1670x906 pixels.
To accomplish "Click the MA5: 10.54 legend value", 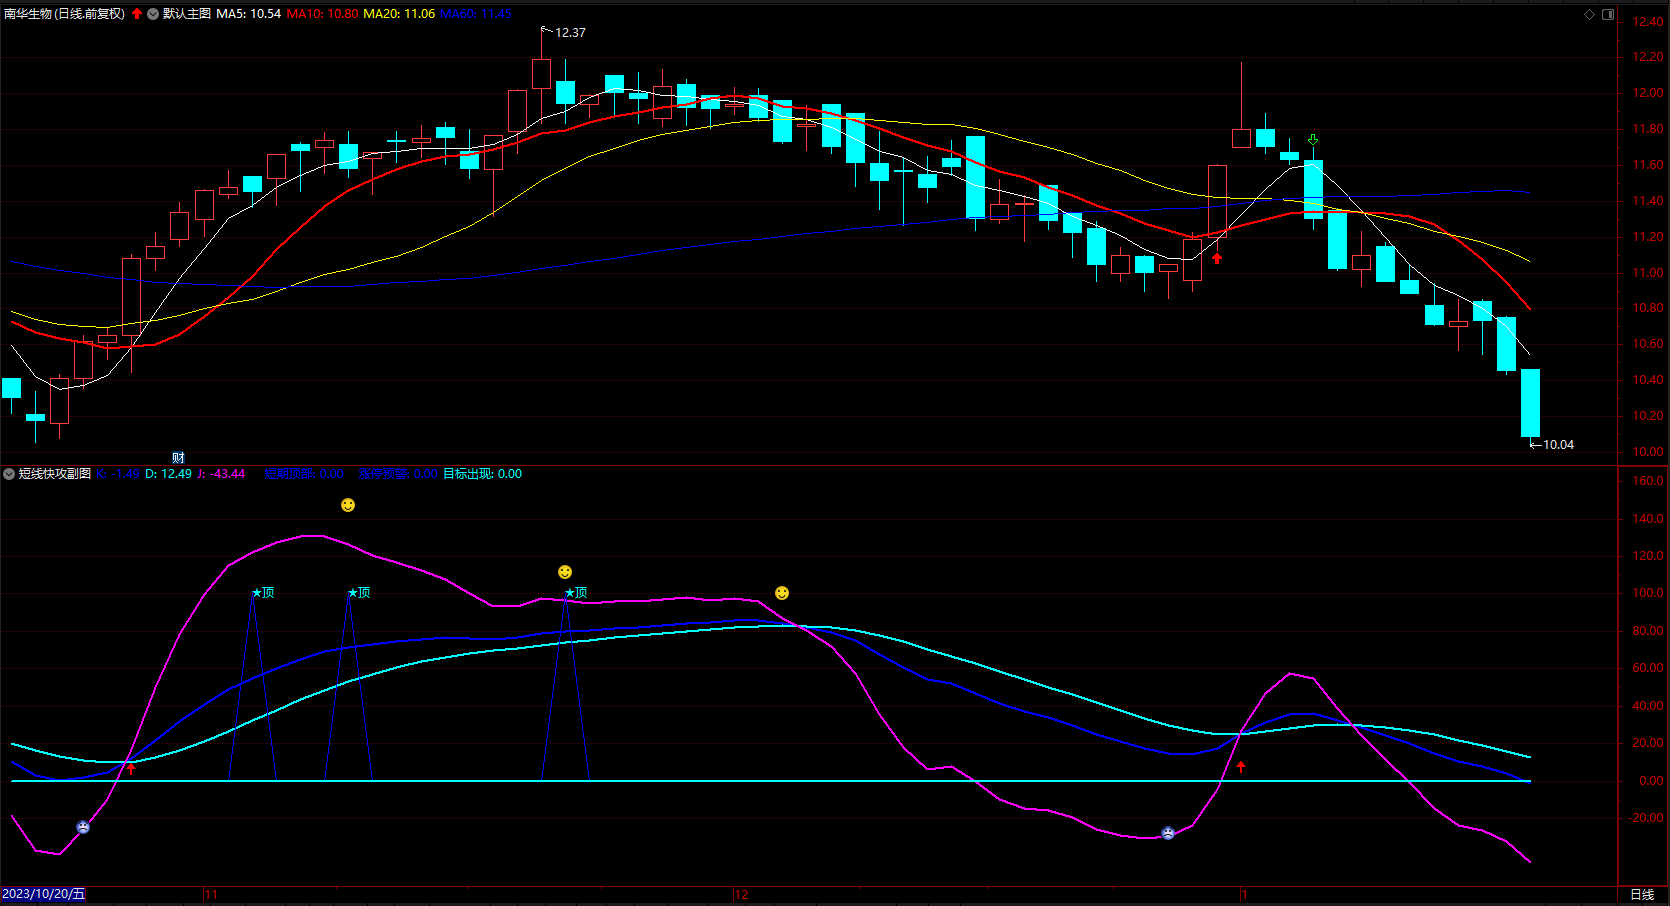I will [x=249, y=14].
